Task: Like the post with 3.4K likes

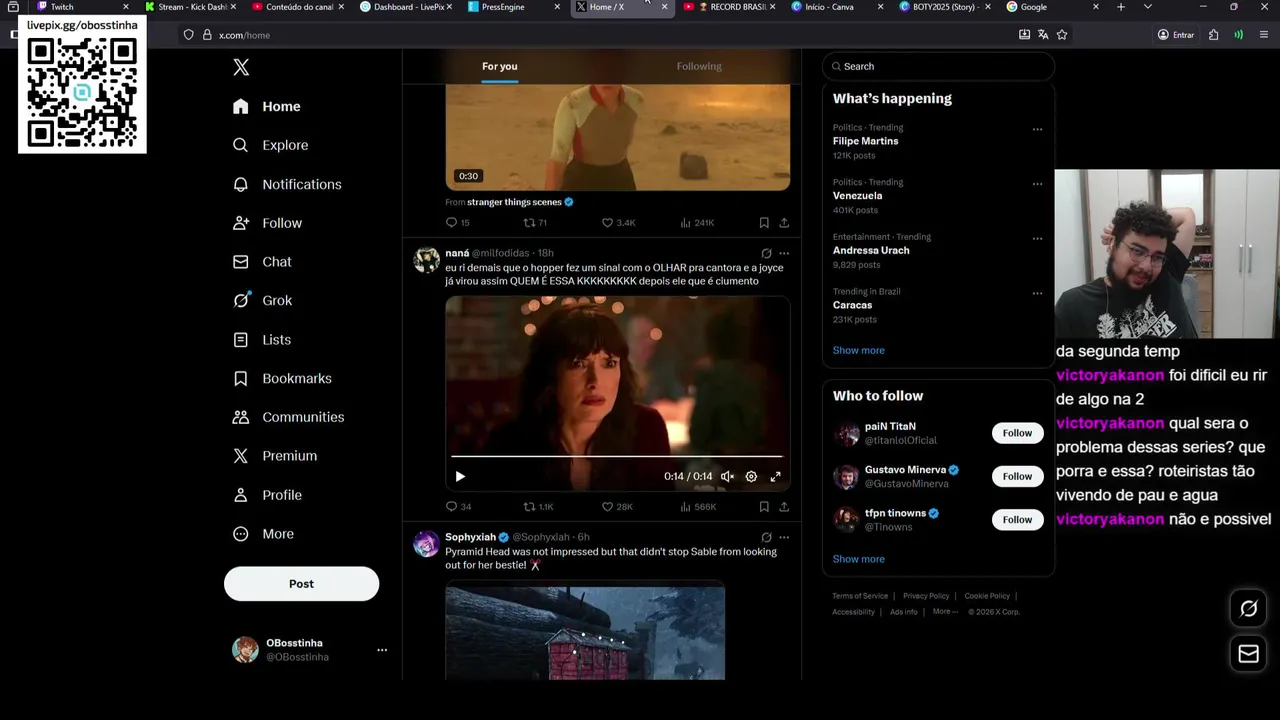Action: tap(618, 223)
